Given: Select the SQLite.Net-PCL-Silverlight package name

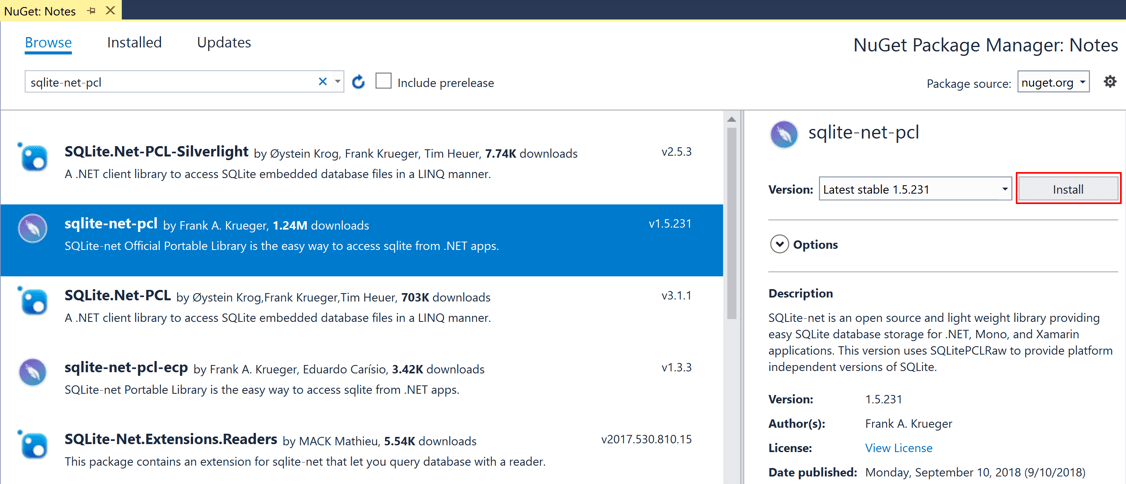Looking at the screenshot, I should (156, 152).
